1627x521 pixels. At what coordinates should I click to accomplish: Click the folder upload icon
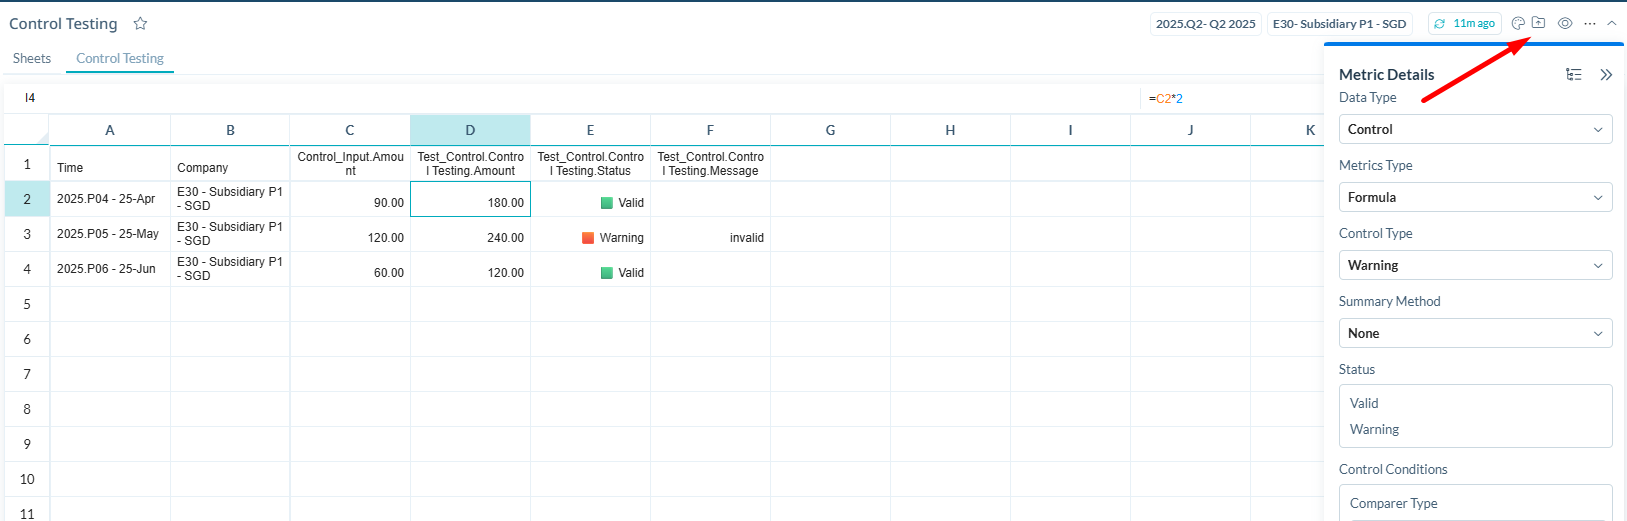click(1538, 23)
